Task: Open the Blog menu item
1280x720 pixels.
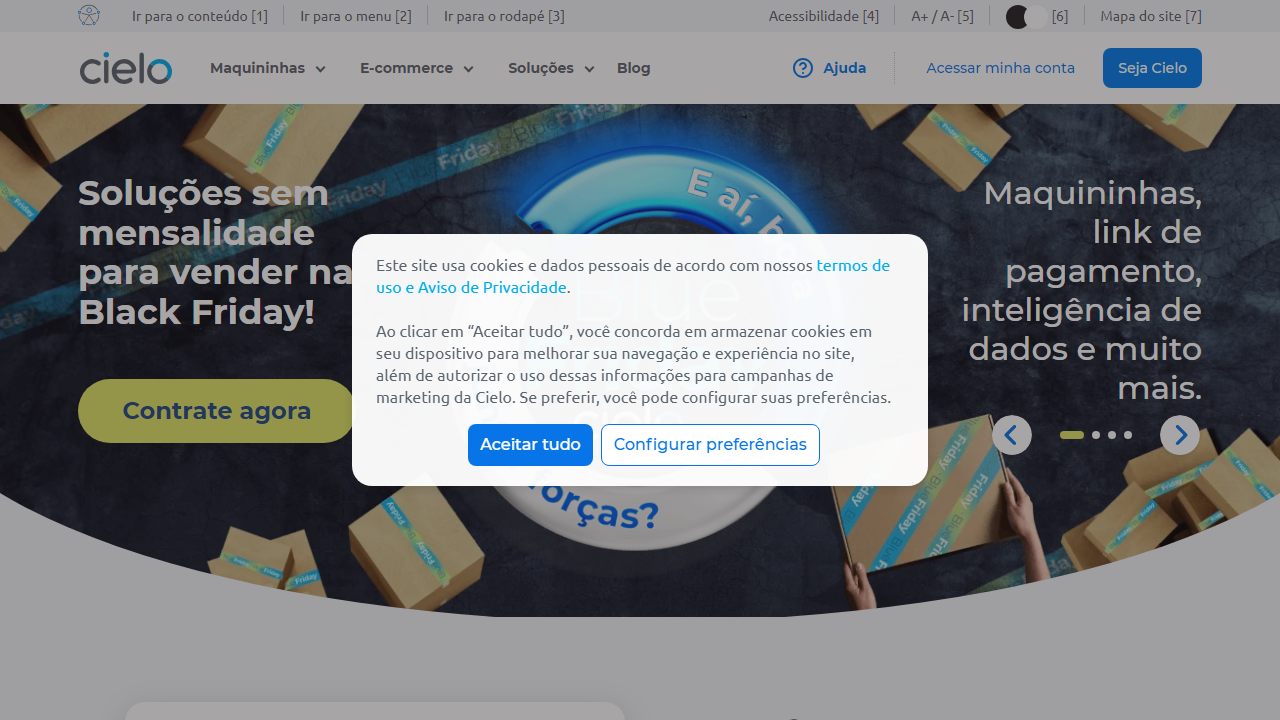Action: (633, 68)
